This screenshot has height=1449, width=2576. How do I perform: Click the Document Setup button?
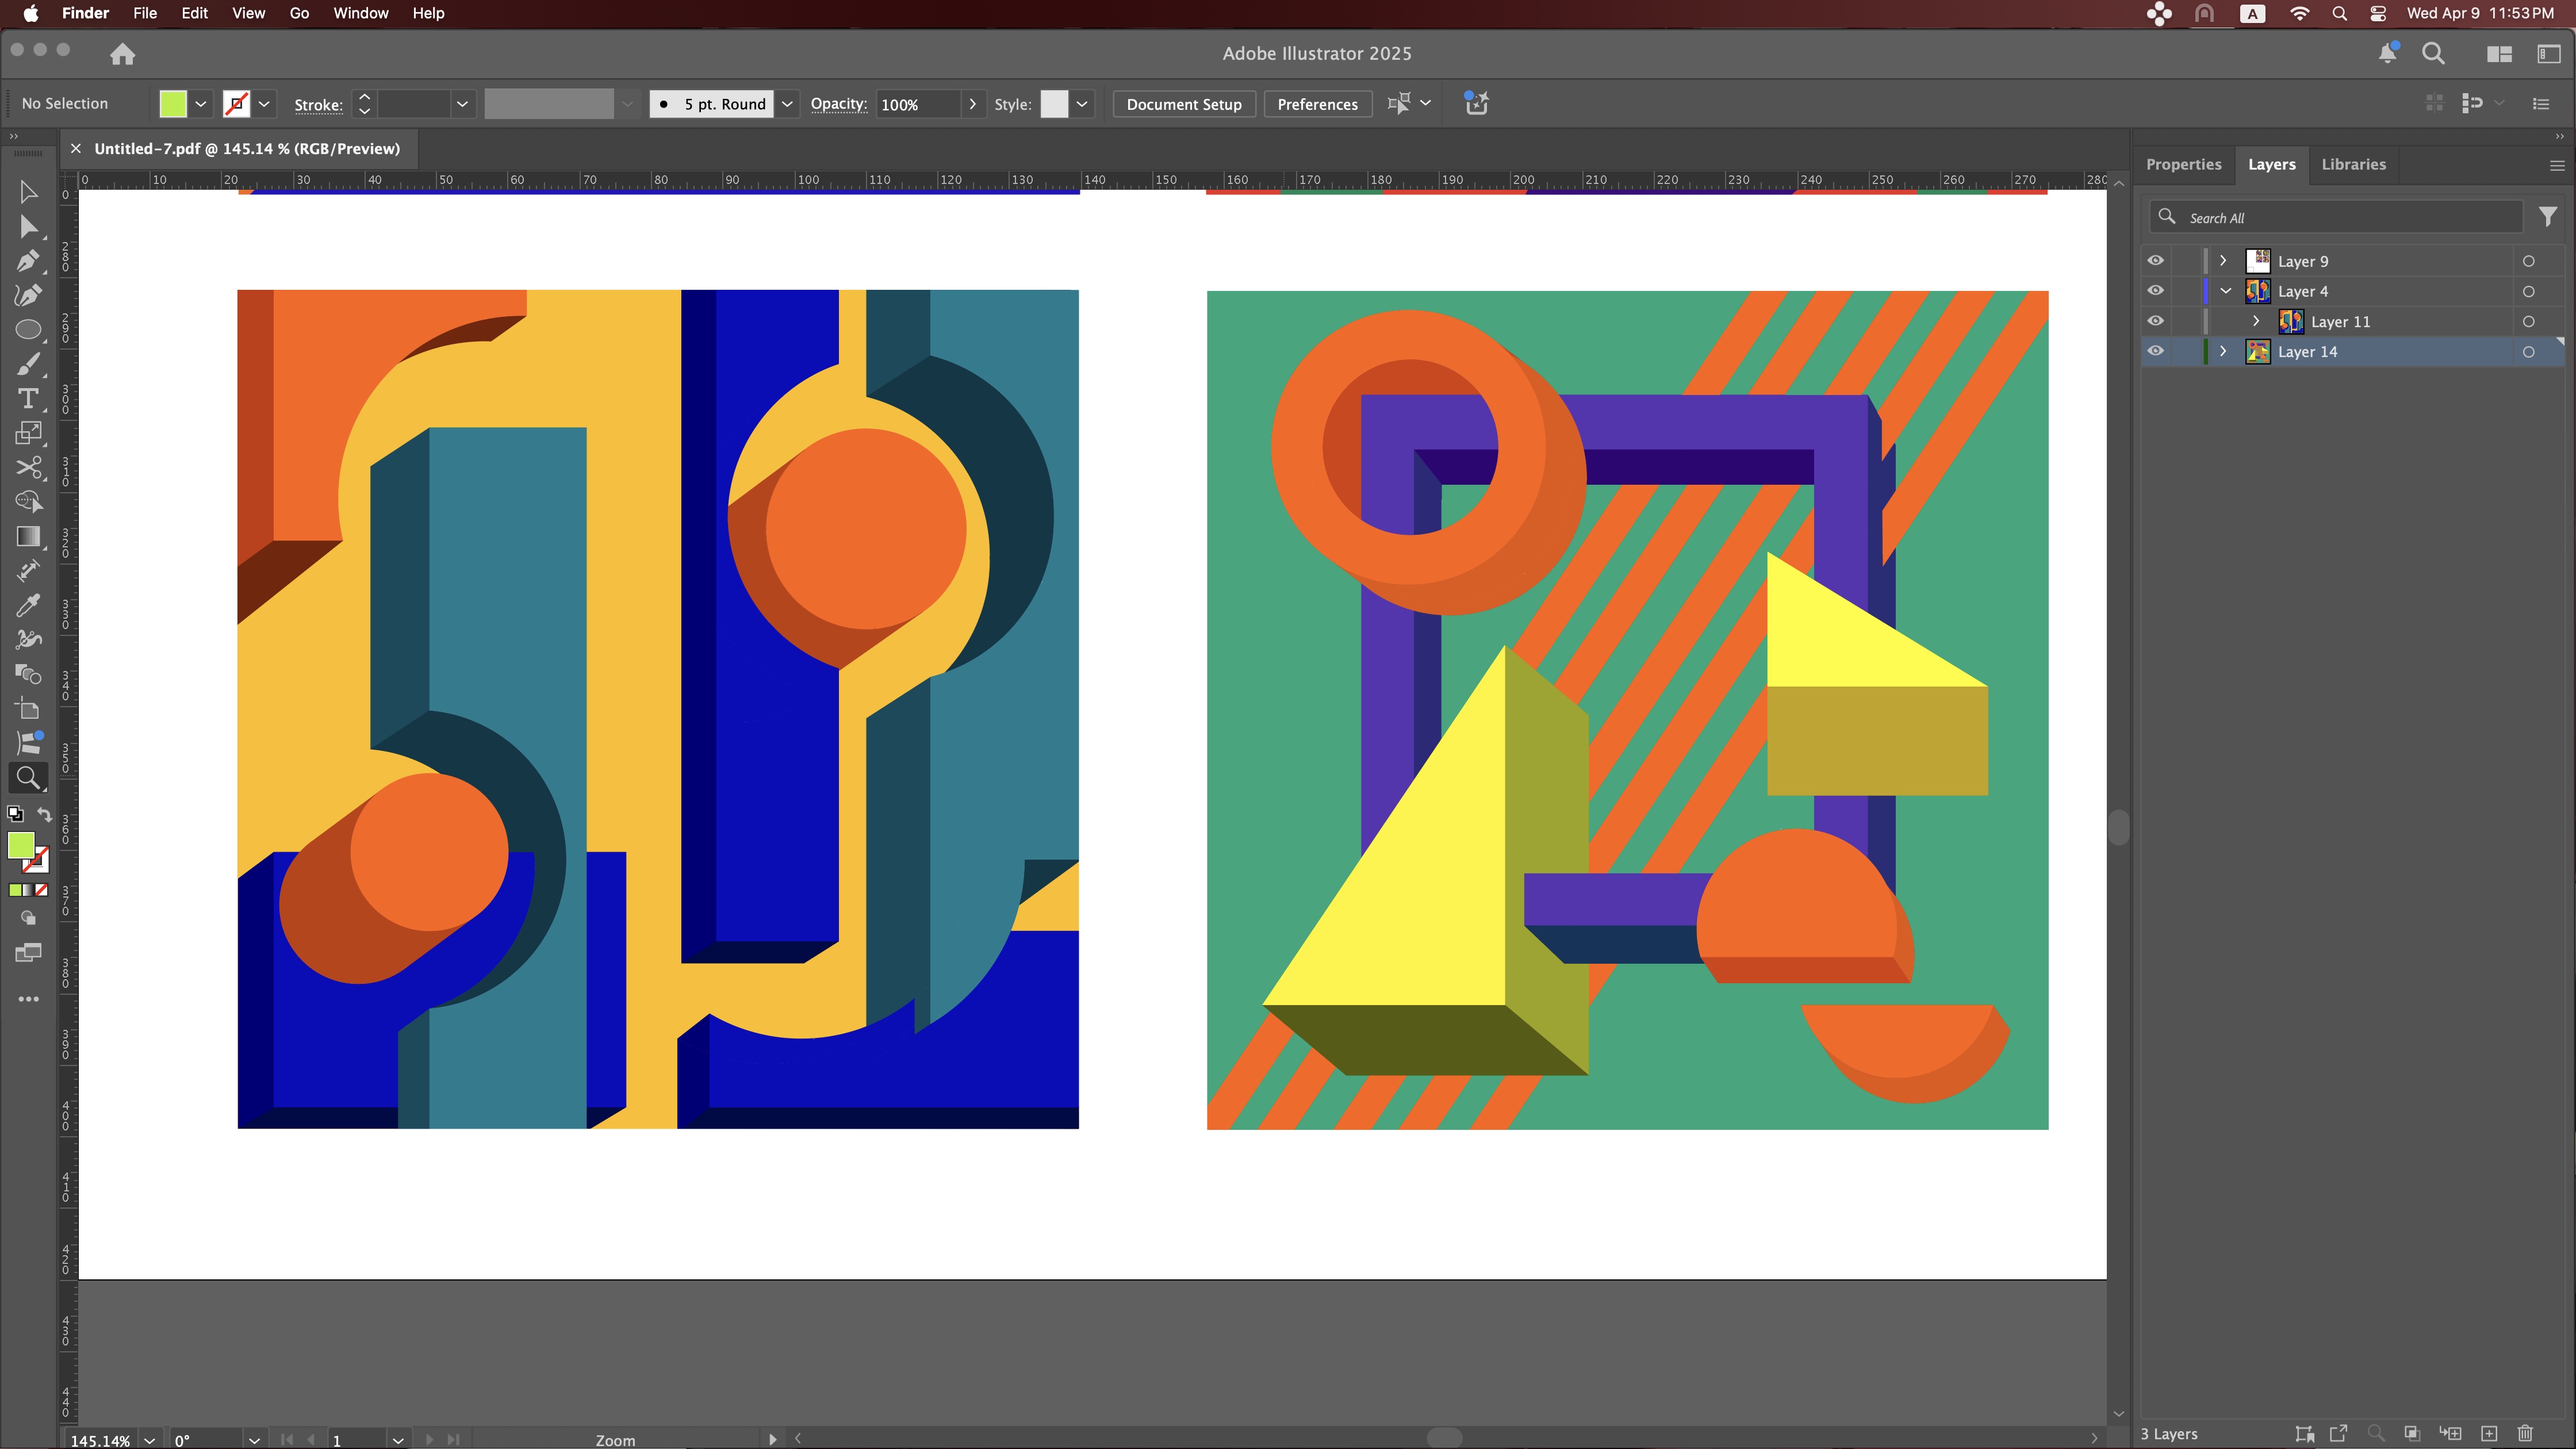[1184, 103]
